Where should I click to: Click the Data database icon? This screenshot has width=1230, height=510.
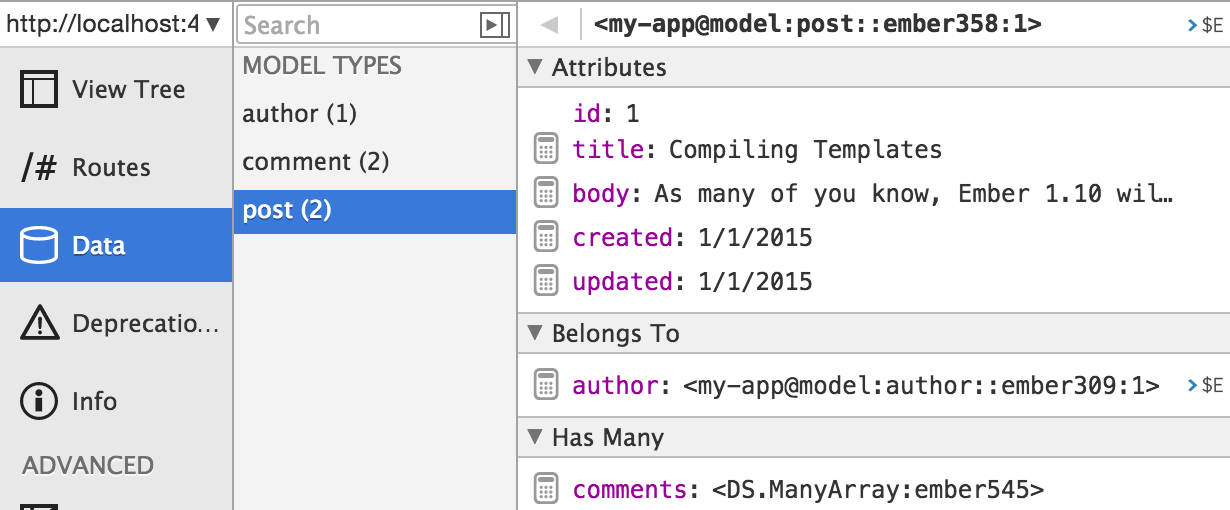point(40,246)
